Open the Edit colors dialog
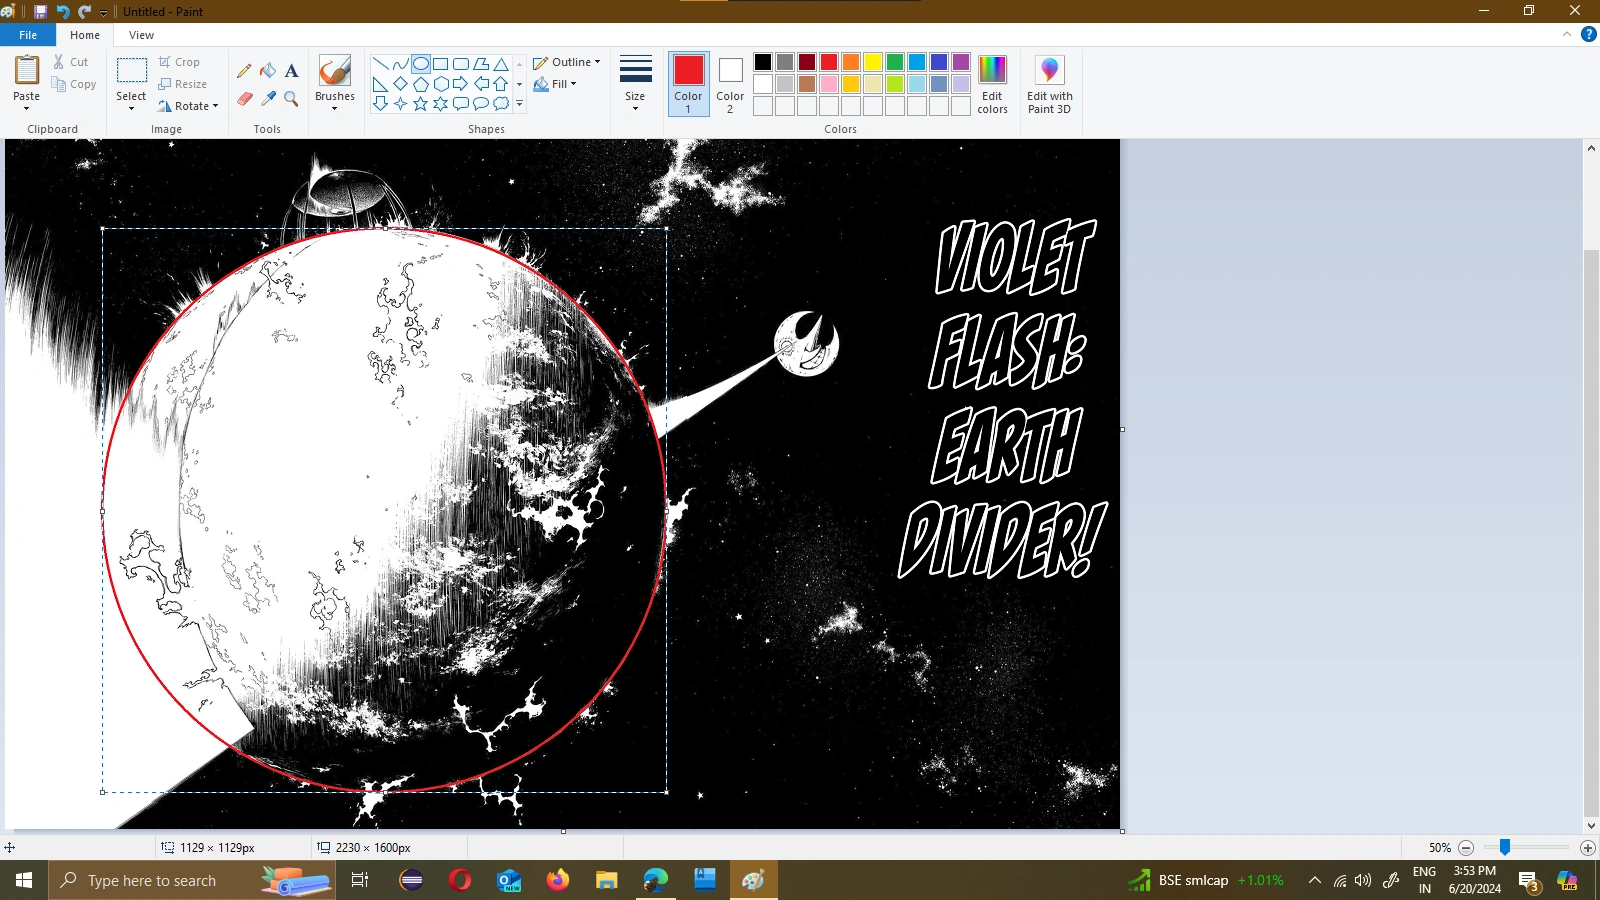The height and width of the screenshot is (900, 1600). click(992, 84)
